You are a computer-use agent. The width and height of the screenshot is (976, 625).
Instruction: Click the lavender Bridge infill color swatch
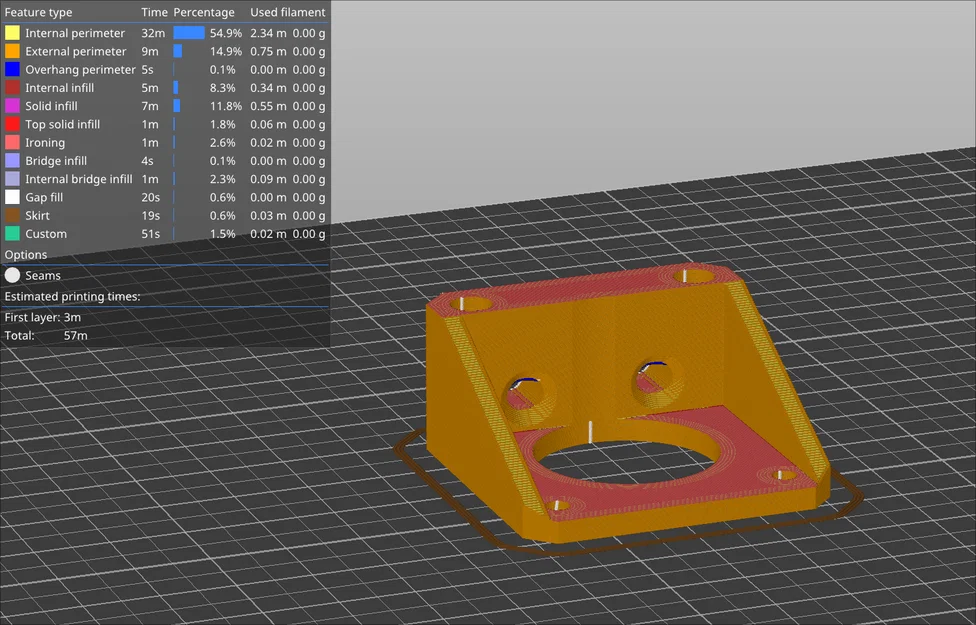coord(12,161)
